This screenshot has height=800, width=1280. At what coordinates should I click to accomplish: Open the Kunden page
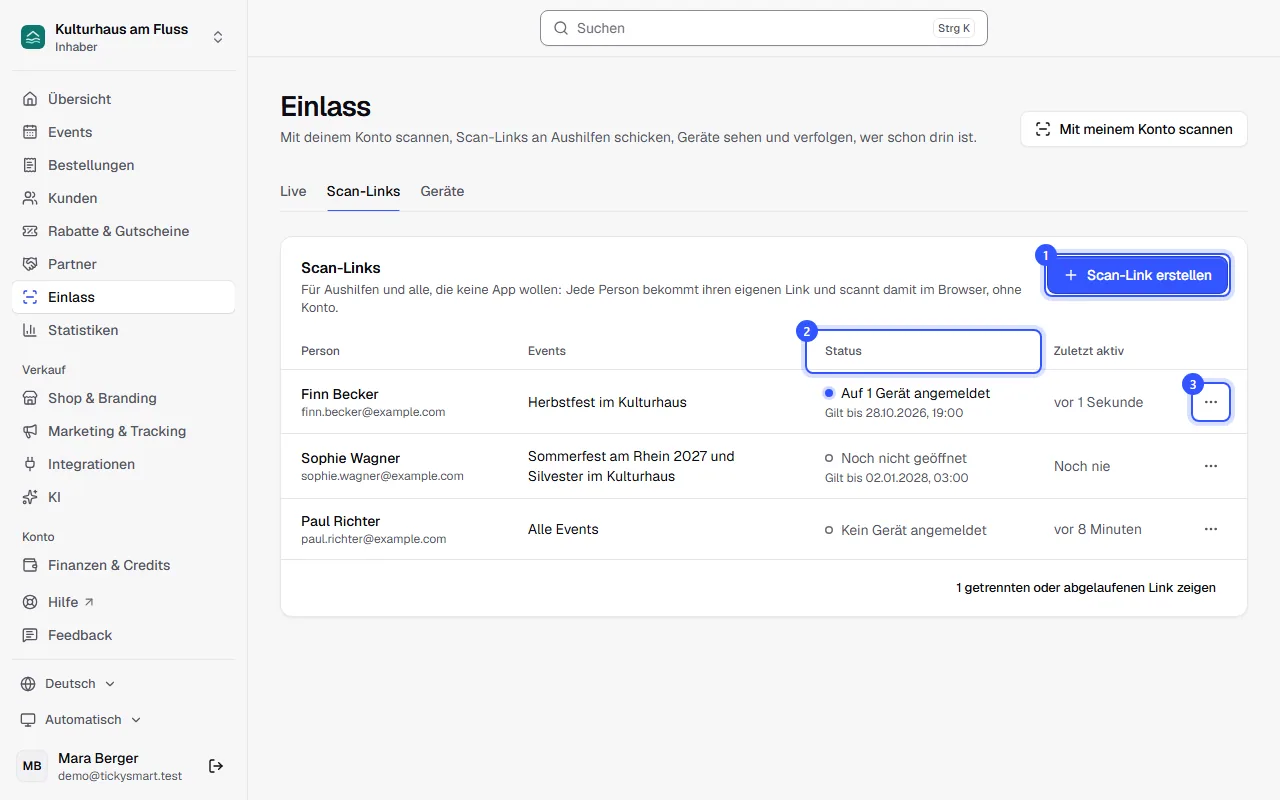pyautogui.click(x=124, y=198)
